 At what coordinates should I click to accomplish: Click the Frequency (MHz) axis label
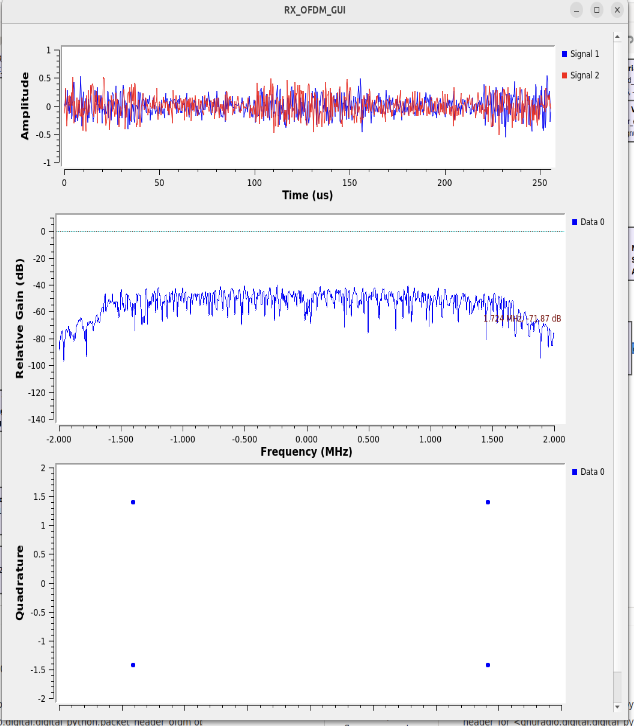[306, 452]
